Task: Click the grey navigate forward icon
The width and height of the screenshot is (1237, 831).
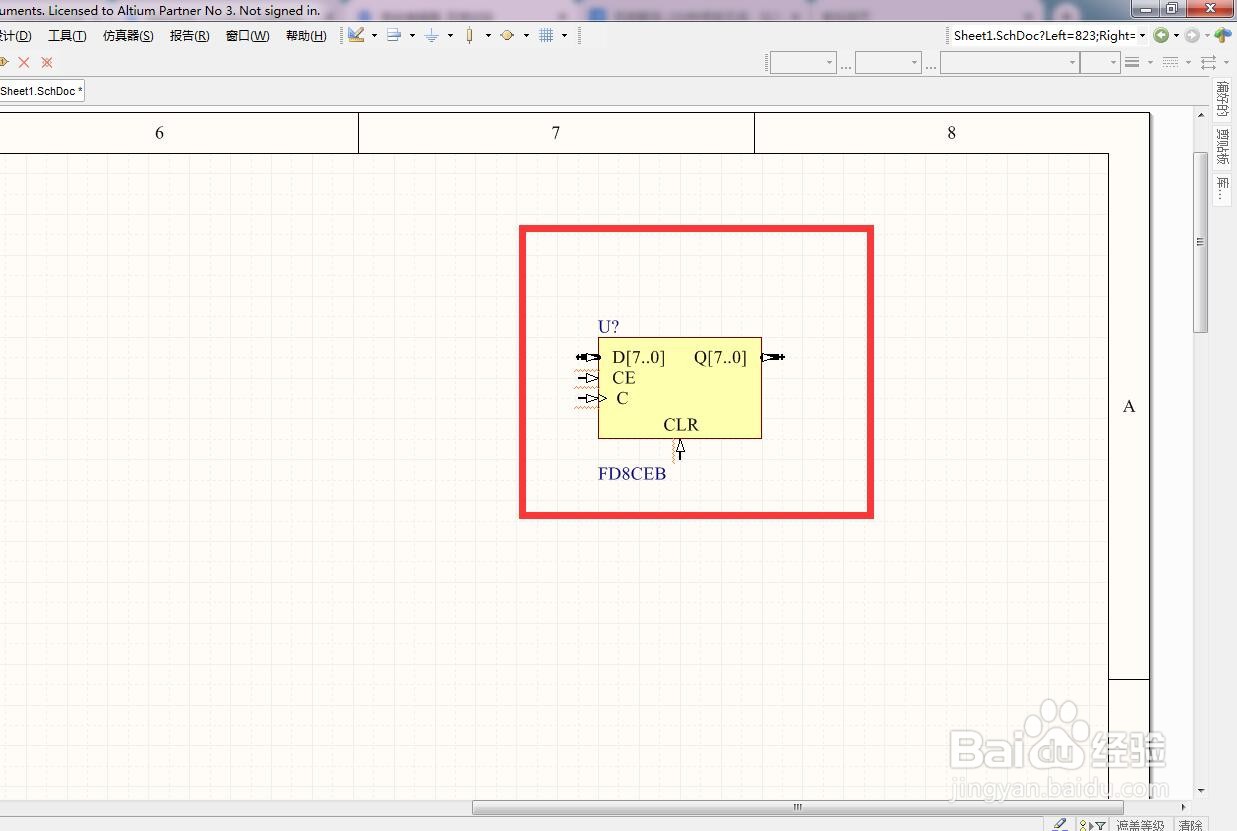Action: click(x=1192, y=35)
